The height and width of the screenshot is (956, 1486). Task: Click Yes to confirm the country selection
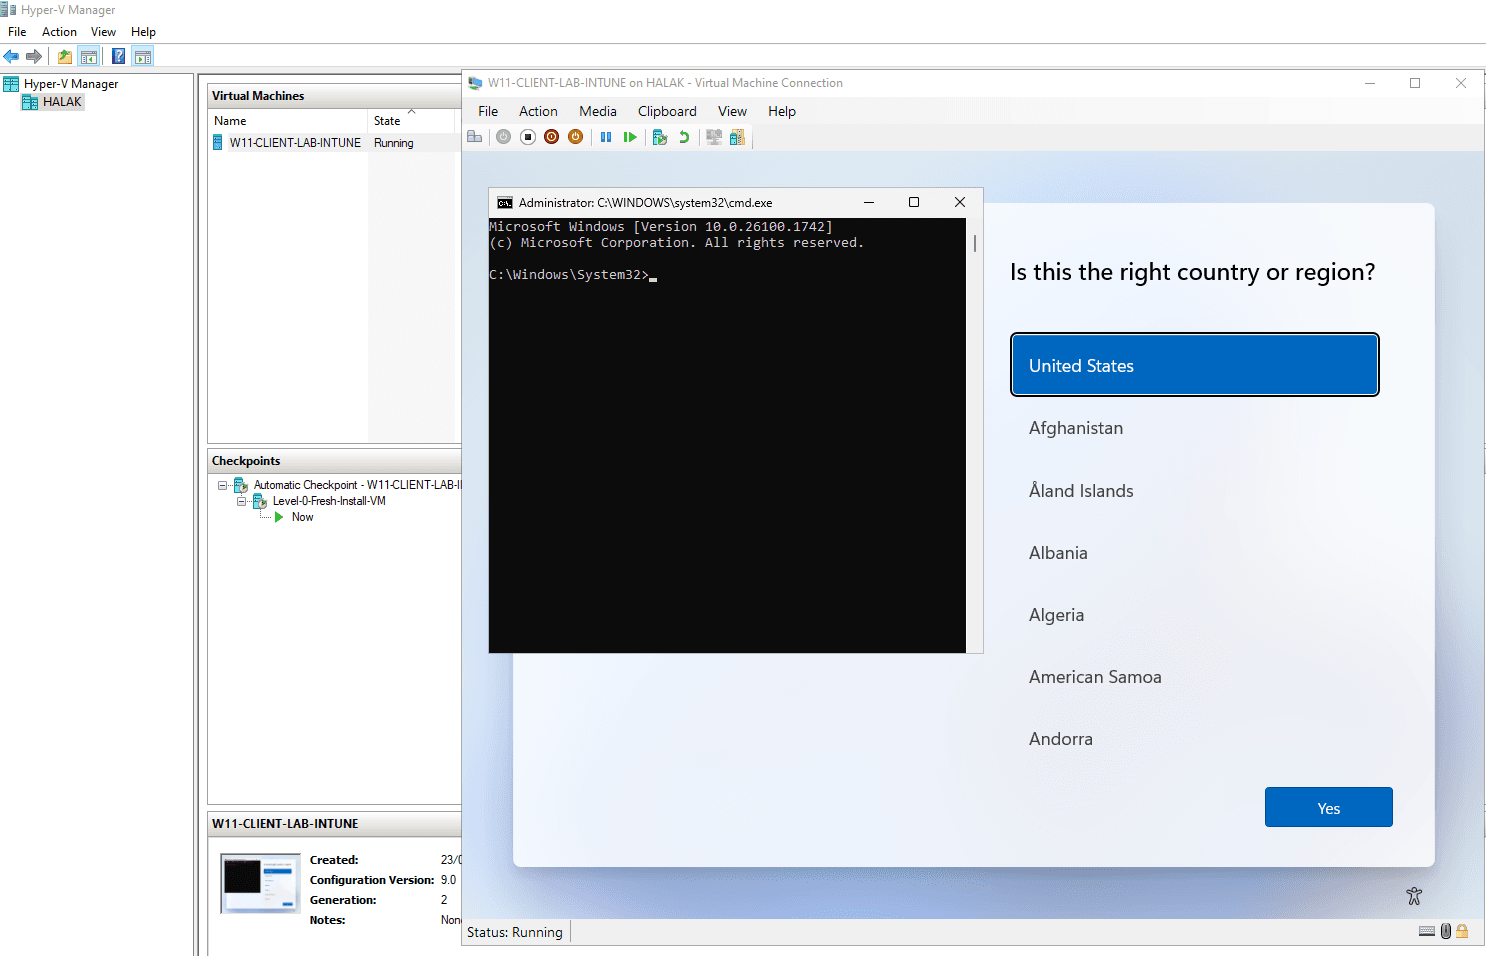coord(1328,807)
